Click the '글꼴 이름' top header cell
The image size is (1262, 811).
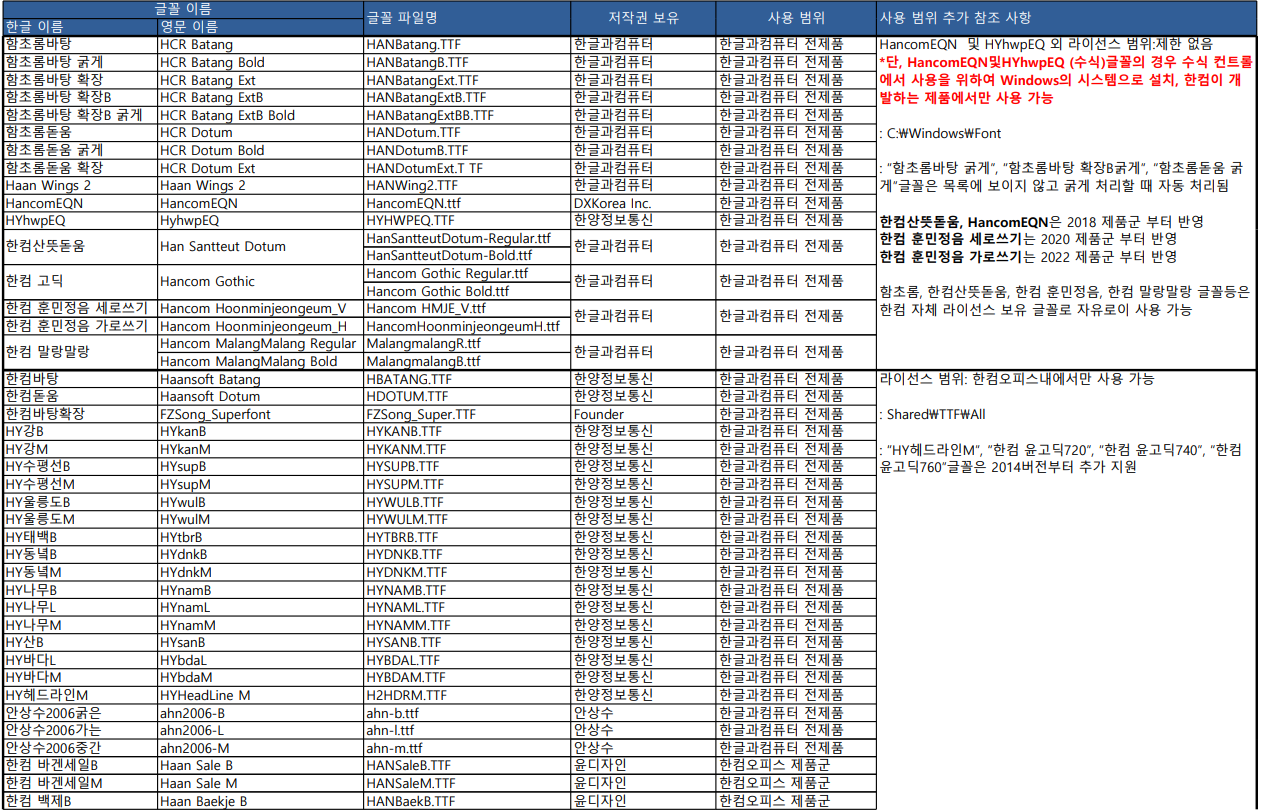click(182, 9)
